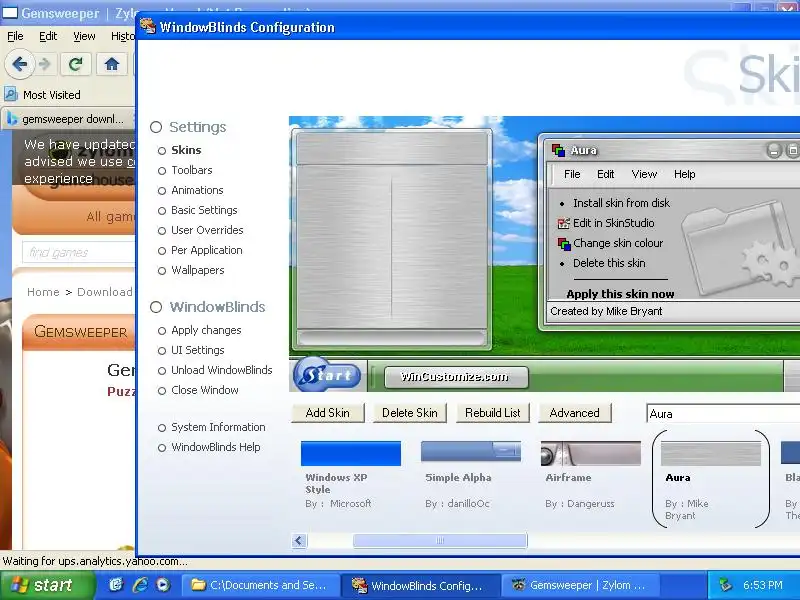This screenshot has height=600, width=800.
Task: Go to the browser Home icon
Action: [112, 64]
